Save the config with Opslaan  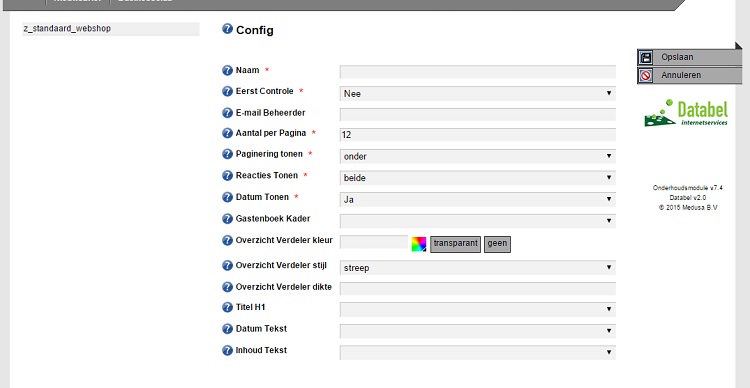tap(689, 57)
